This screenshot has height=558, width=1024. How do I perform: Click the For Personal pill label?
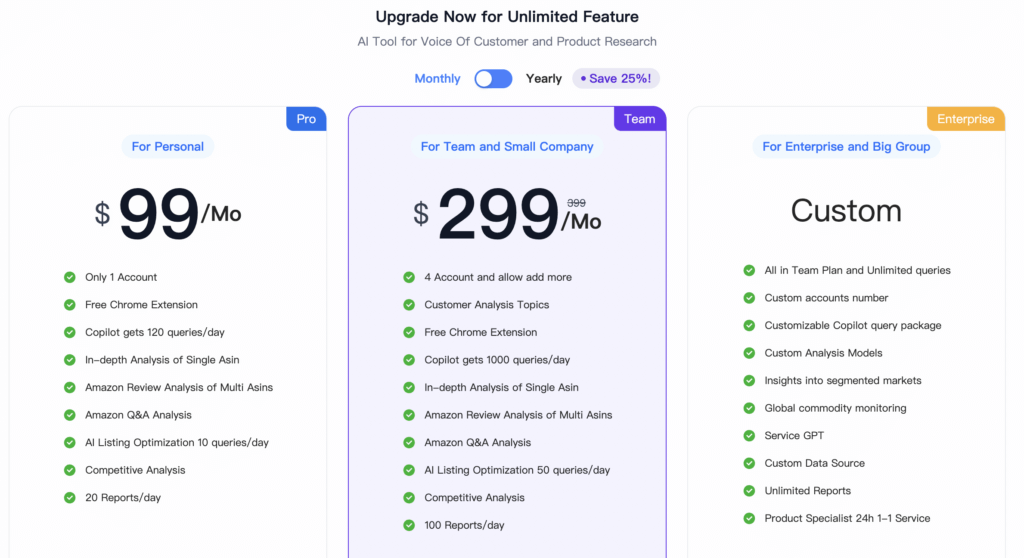coord(168,146)
